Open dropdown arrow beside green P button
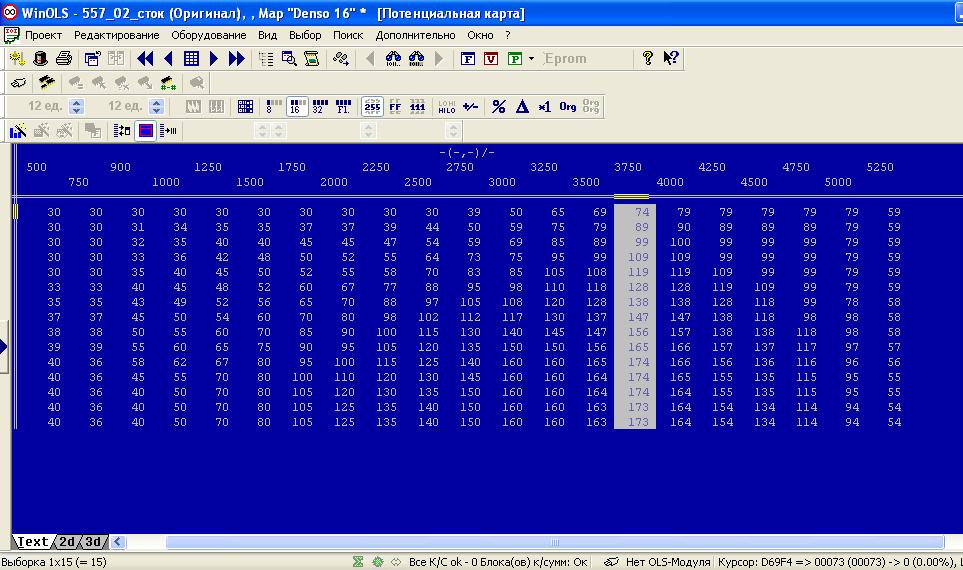The width and height of the screenshot is (963, 570). [x=531, y=59]
